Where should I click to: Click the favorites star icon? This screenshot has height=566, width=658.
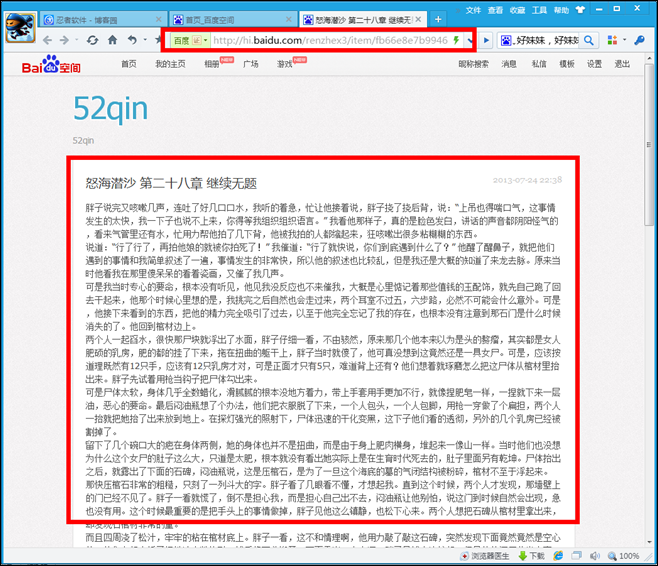158,40
